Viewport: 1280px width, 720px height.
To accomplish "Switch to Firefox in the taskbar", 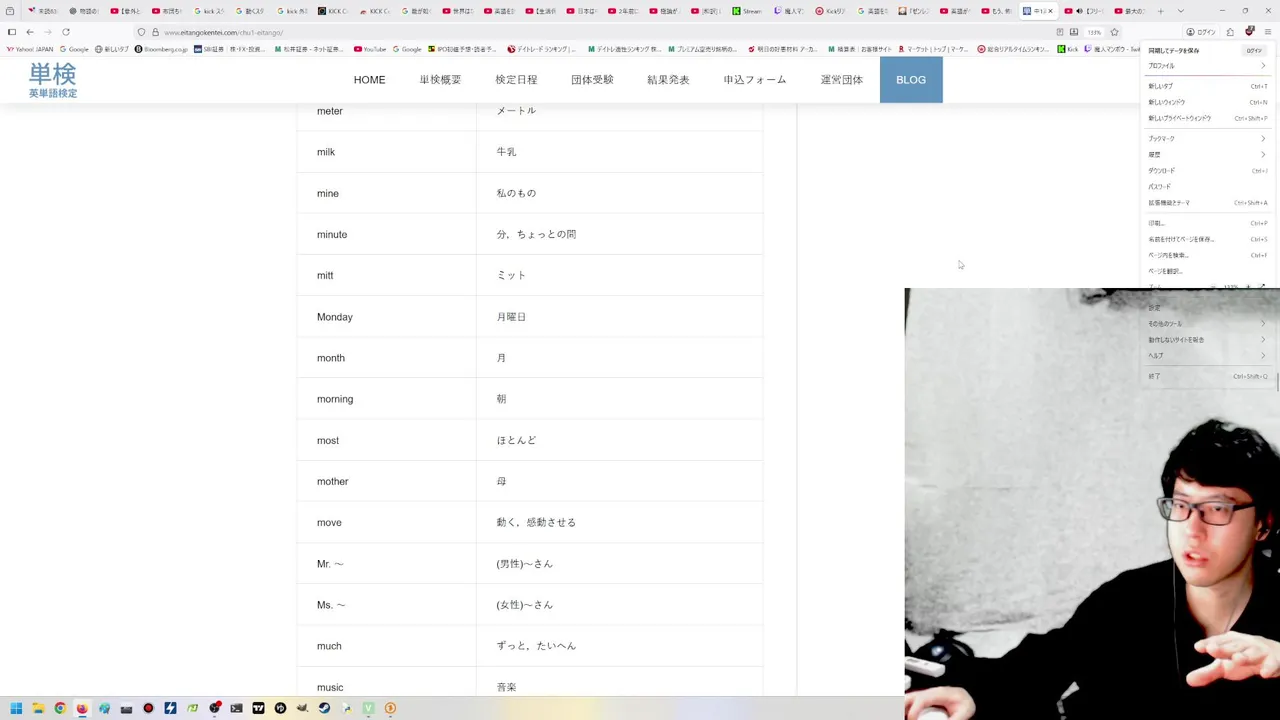I will (82, 708).
